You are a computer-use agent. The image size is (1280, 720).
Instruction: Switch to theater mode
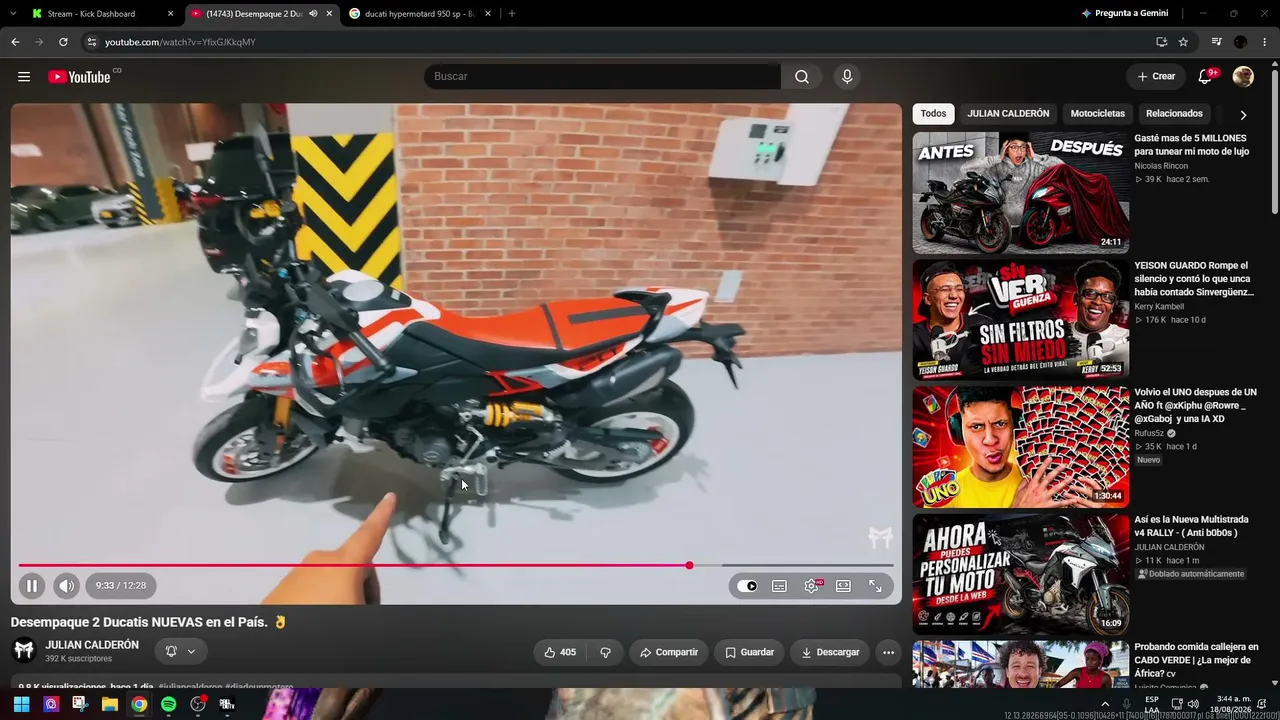point(843,586)
